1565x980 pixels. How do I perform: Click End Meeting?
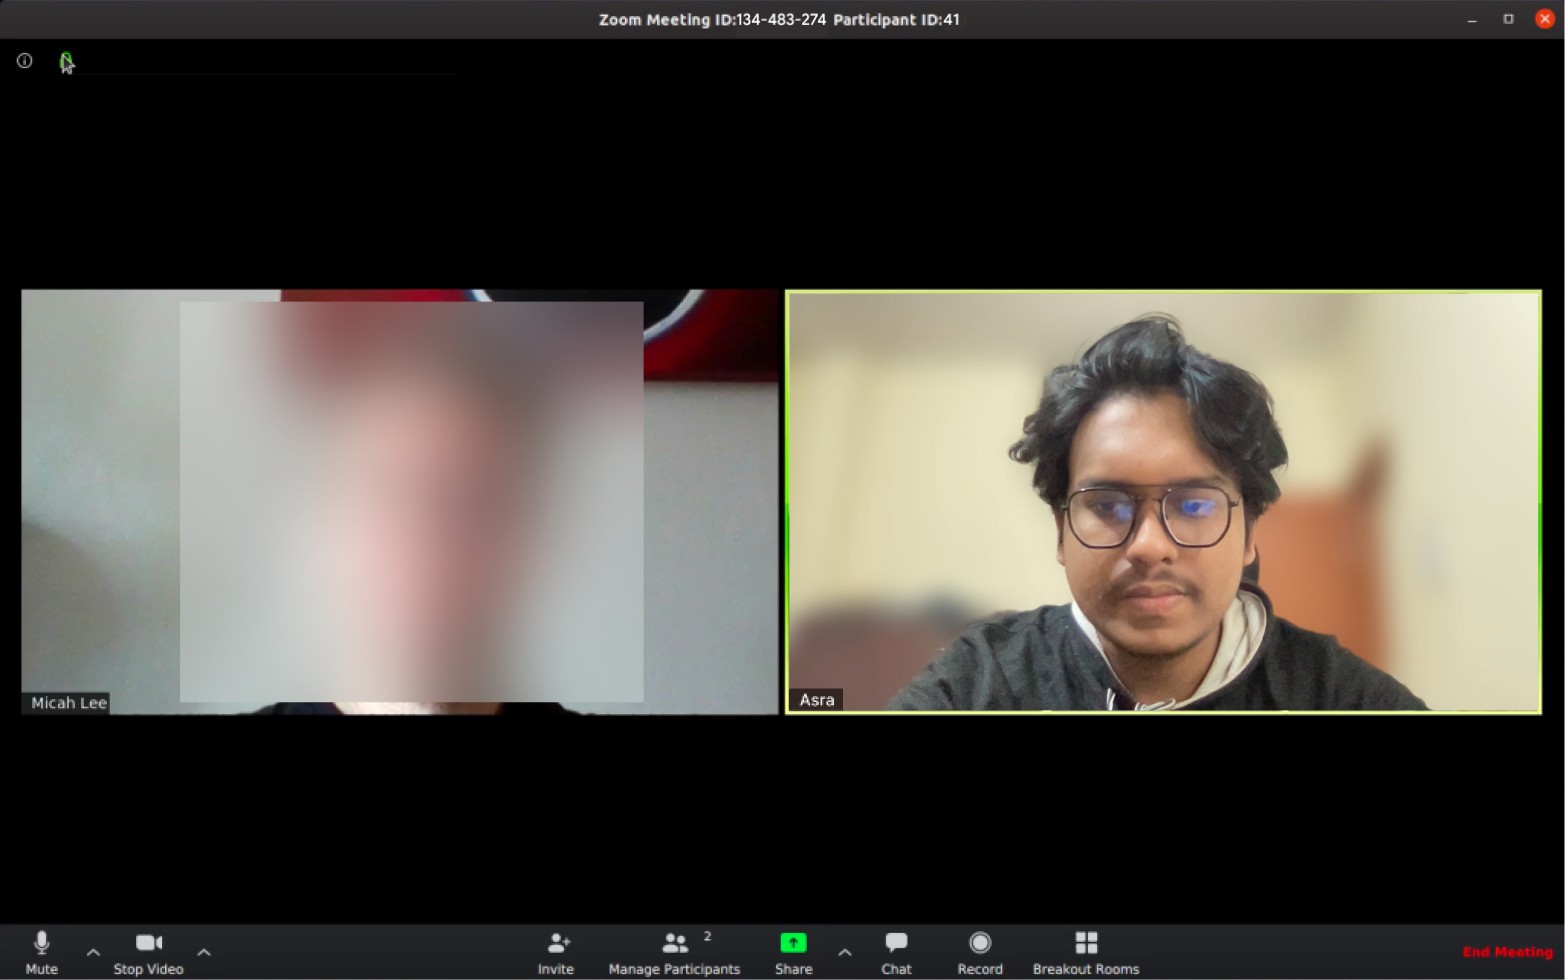click(x=1507, y=952)
